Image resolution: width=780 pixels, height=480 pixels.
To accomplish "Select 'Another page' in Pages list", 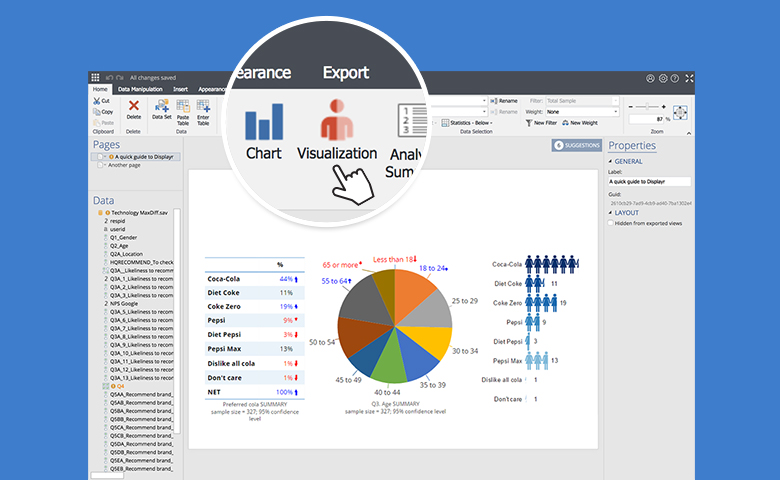I will tap(124, 165).
